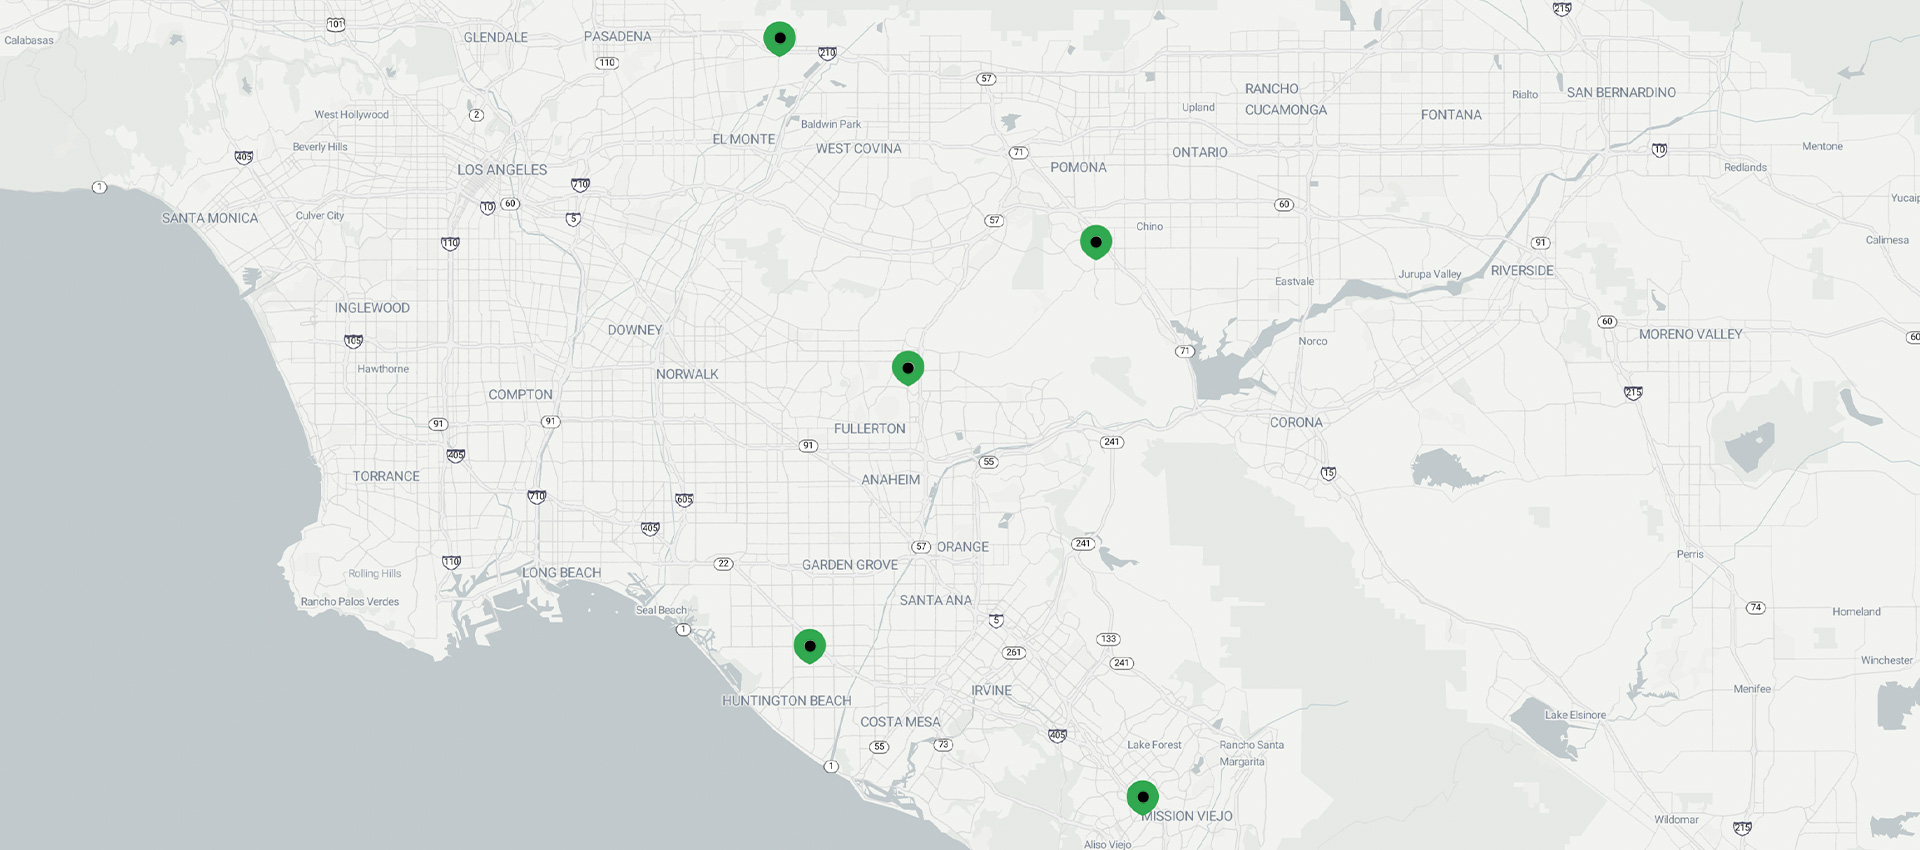Screen dimensions: 1920x850
Task: Click the Long Beach label on map
Action: tap(561, 573)
